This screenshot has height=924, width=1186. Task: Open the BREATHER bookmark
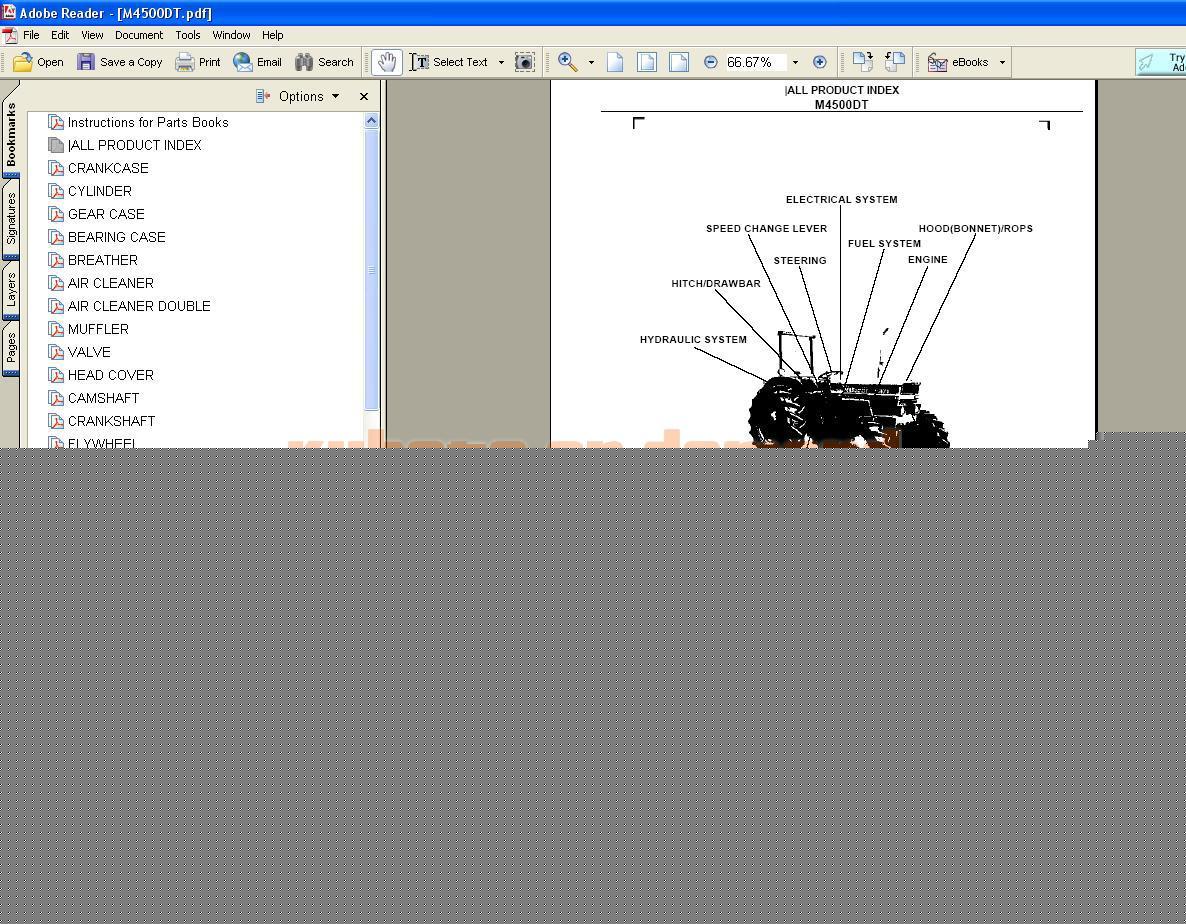(93, 260)
